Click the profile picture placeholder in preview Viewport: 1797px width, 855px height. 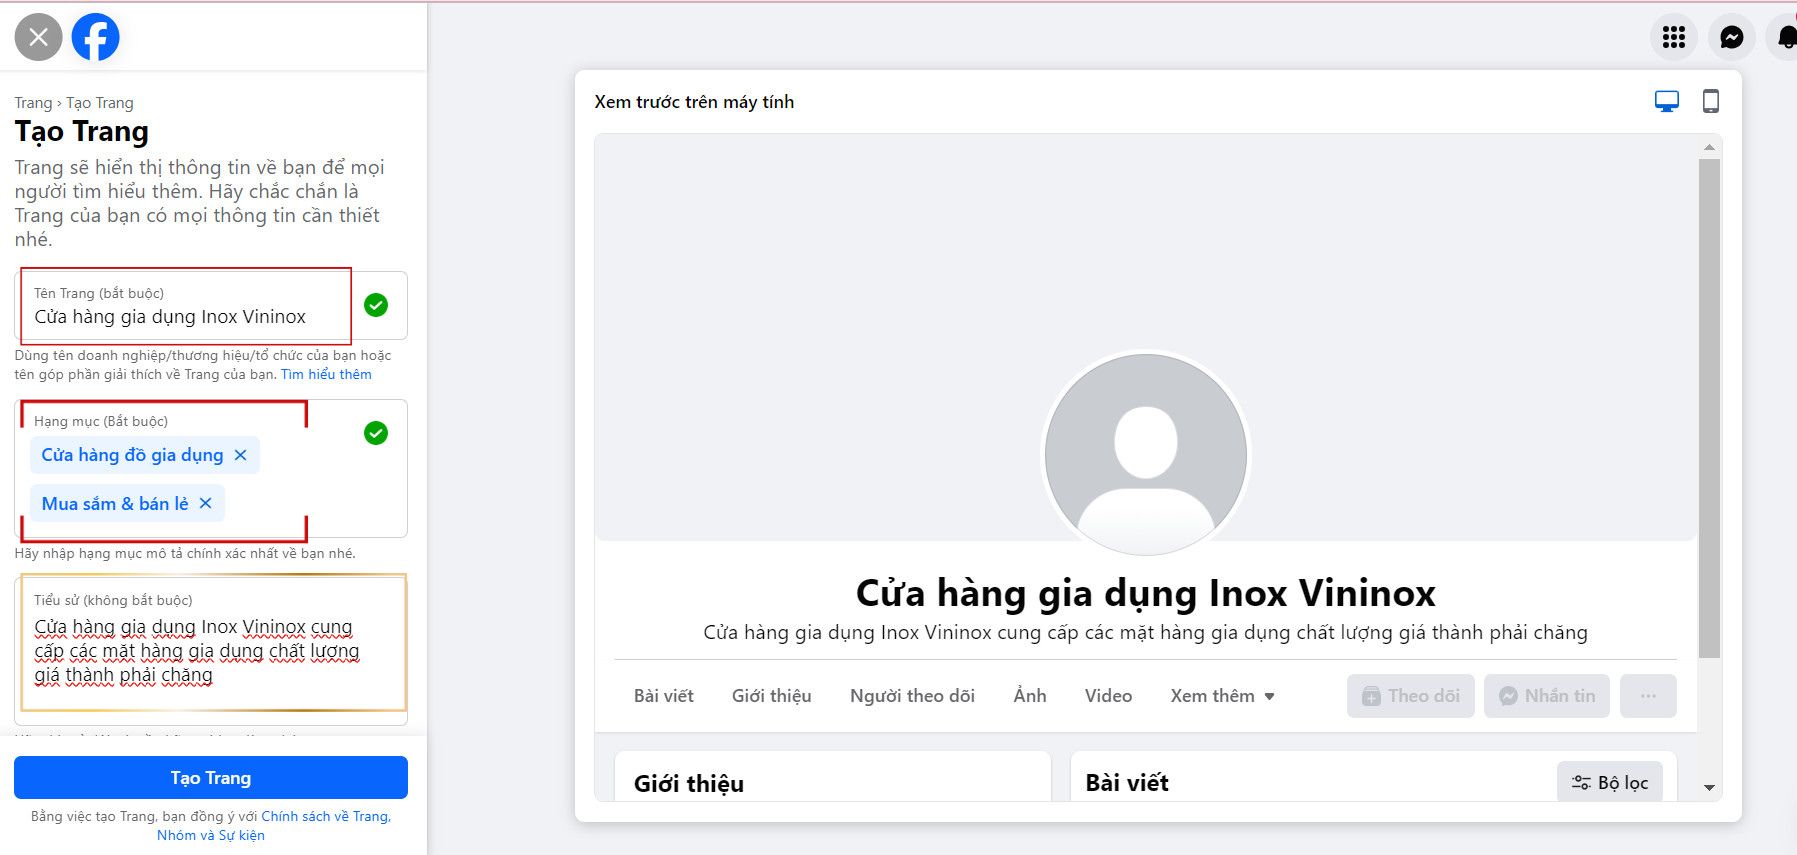click(x=1146, y=453)
